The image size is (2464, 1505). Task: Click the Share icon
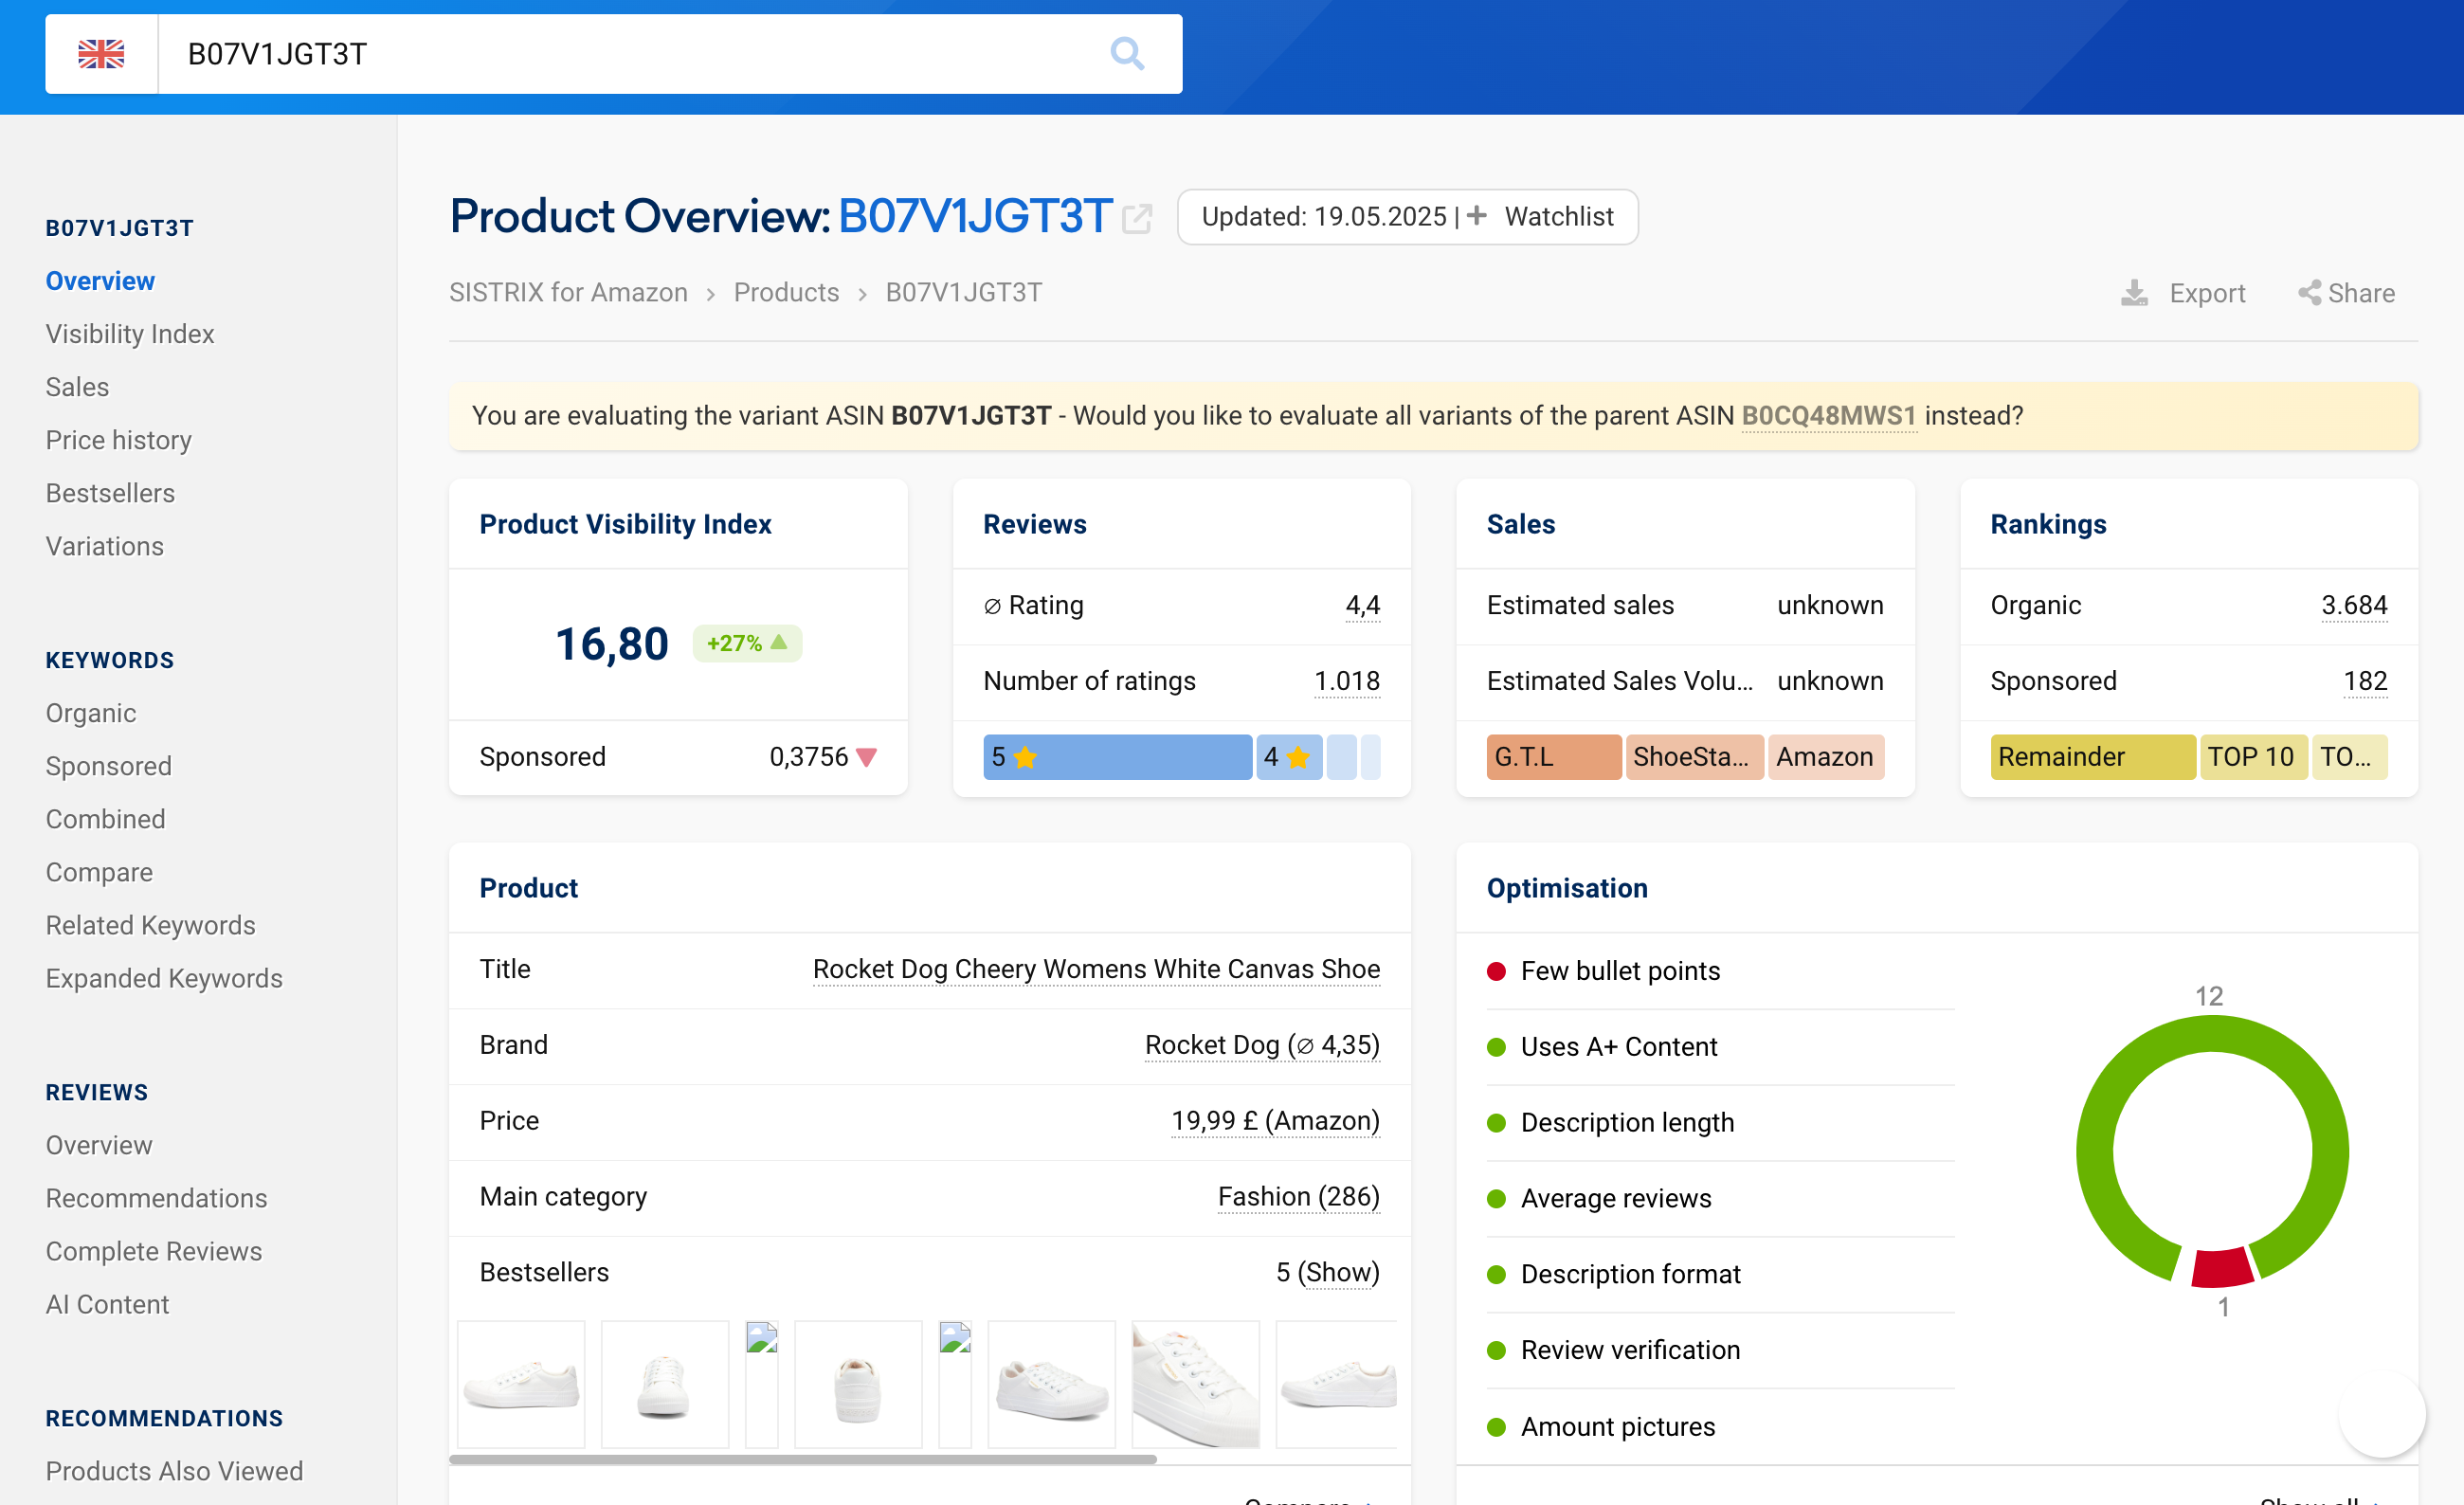pyautogui.click(x=2309, y=293)
